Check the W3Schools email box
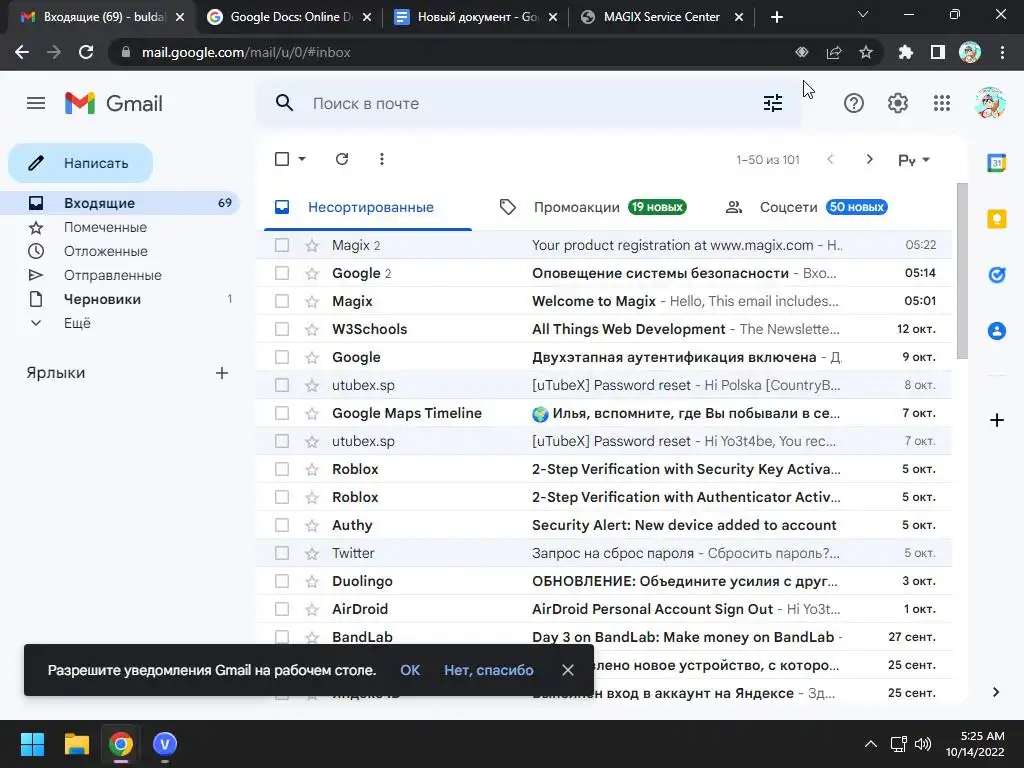The height and width of the screenshot is (768, 1024). pyautogui.click(x=282, y=329)
